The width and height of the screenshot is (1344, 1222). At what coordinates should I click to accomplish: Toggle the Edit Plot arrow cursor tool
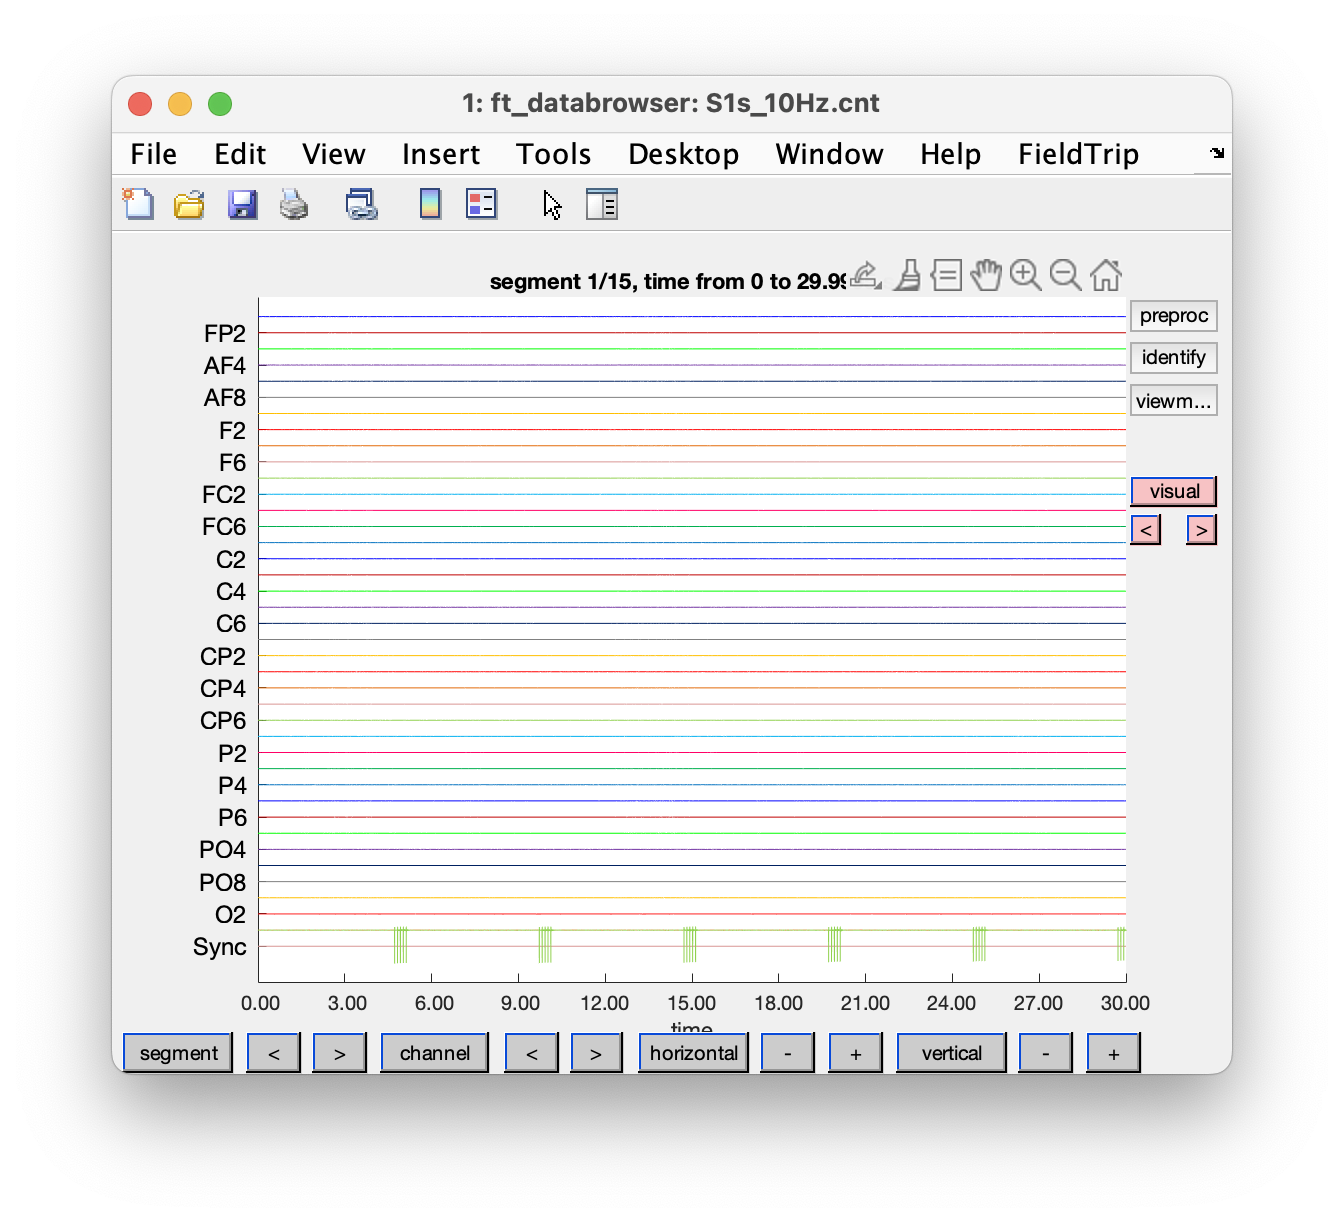click(x=552, y=204)
